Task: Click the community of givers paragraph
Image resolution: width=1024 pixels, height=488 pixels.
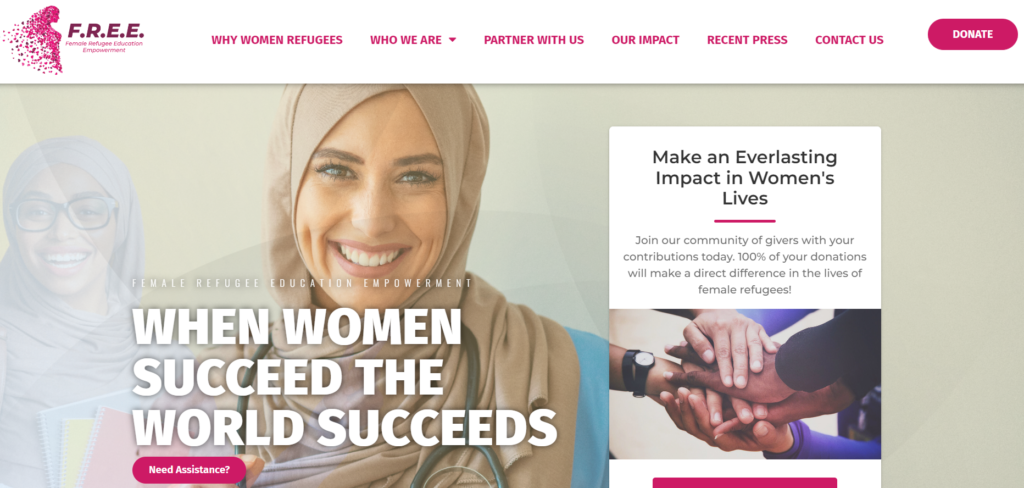Action: [744, 265]
